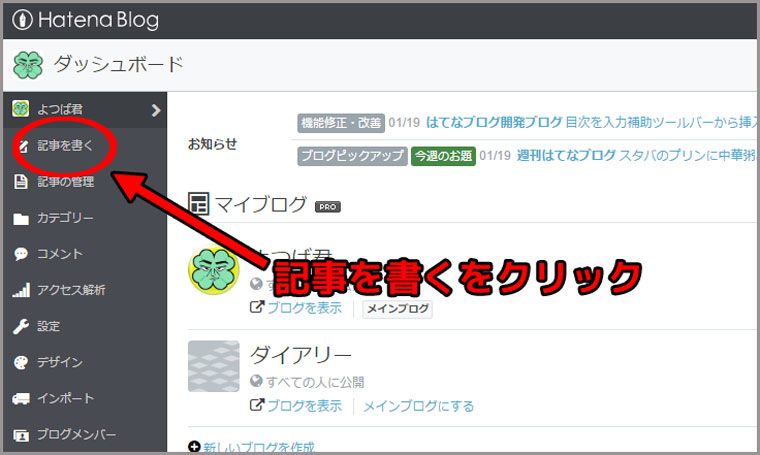Open 記事を書く in the sidebar
Screen dimensions: 760x455
[x=65, y=145]
